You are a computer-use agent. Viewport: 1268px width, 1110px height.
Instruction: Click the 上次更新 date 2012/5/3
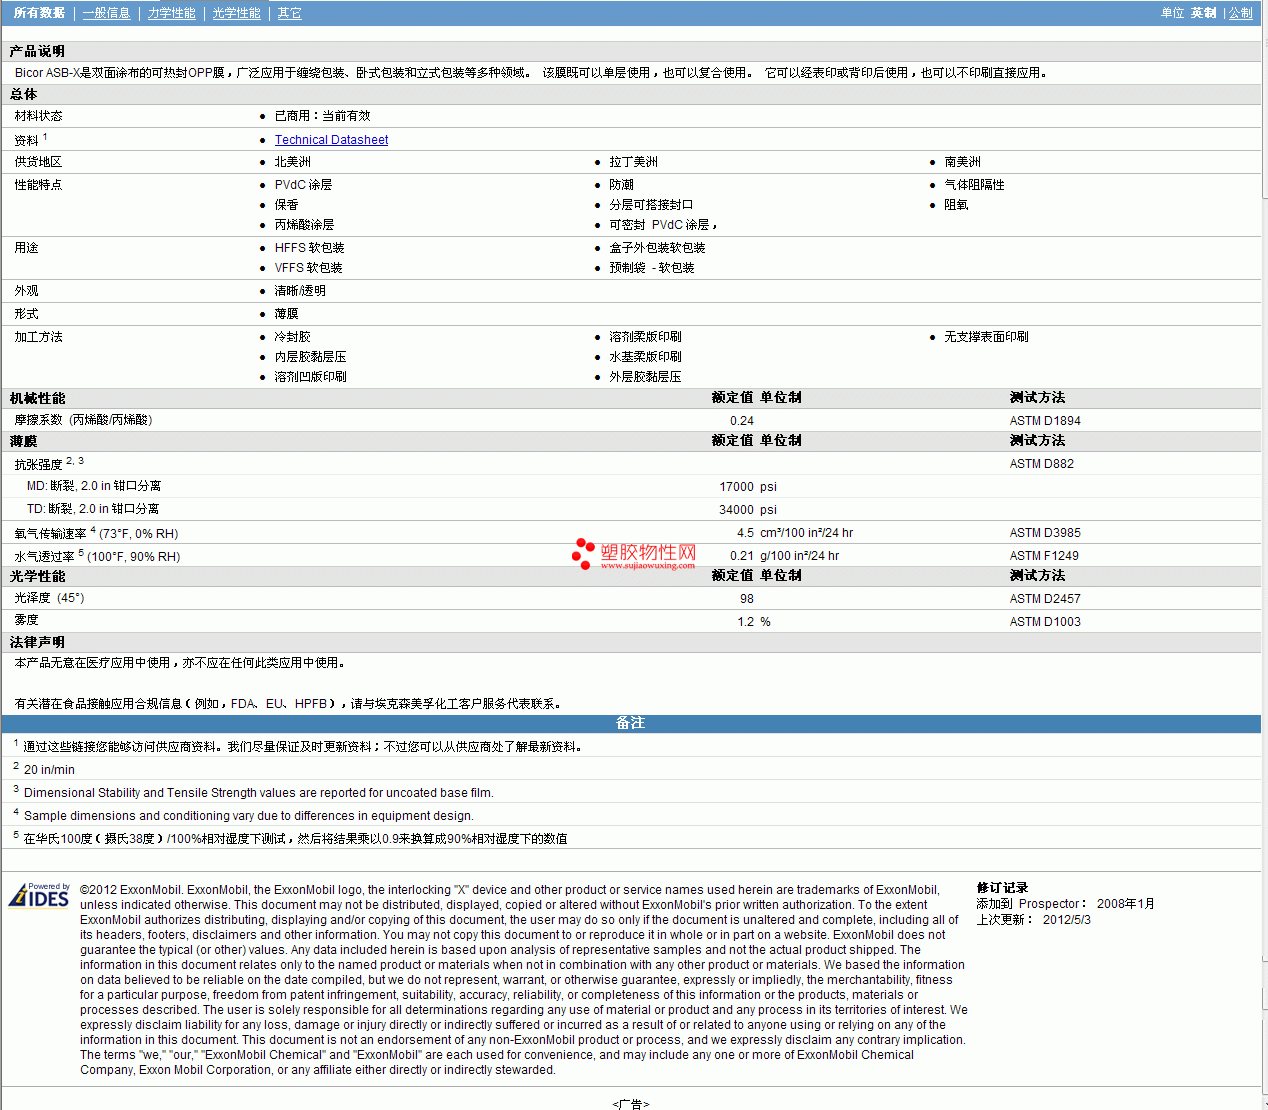1067,920
